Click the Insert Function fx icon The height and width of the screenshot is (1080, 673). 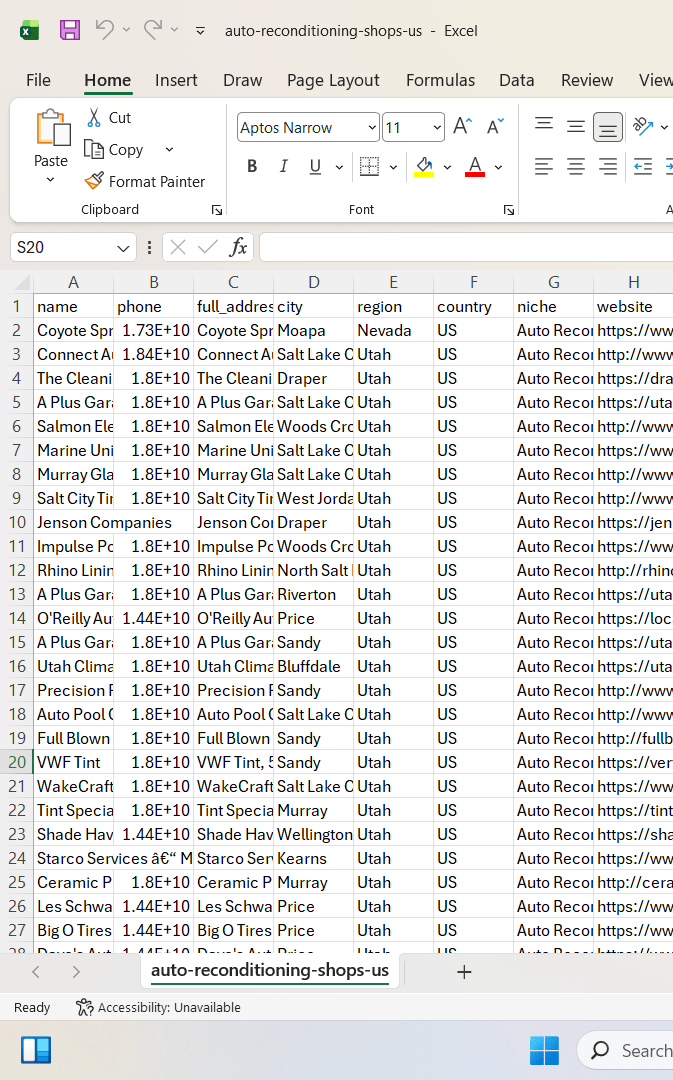(x=238, y=247)
